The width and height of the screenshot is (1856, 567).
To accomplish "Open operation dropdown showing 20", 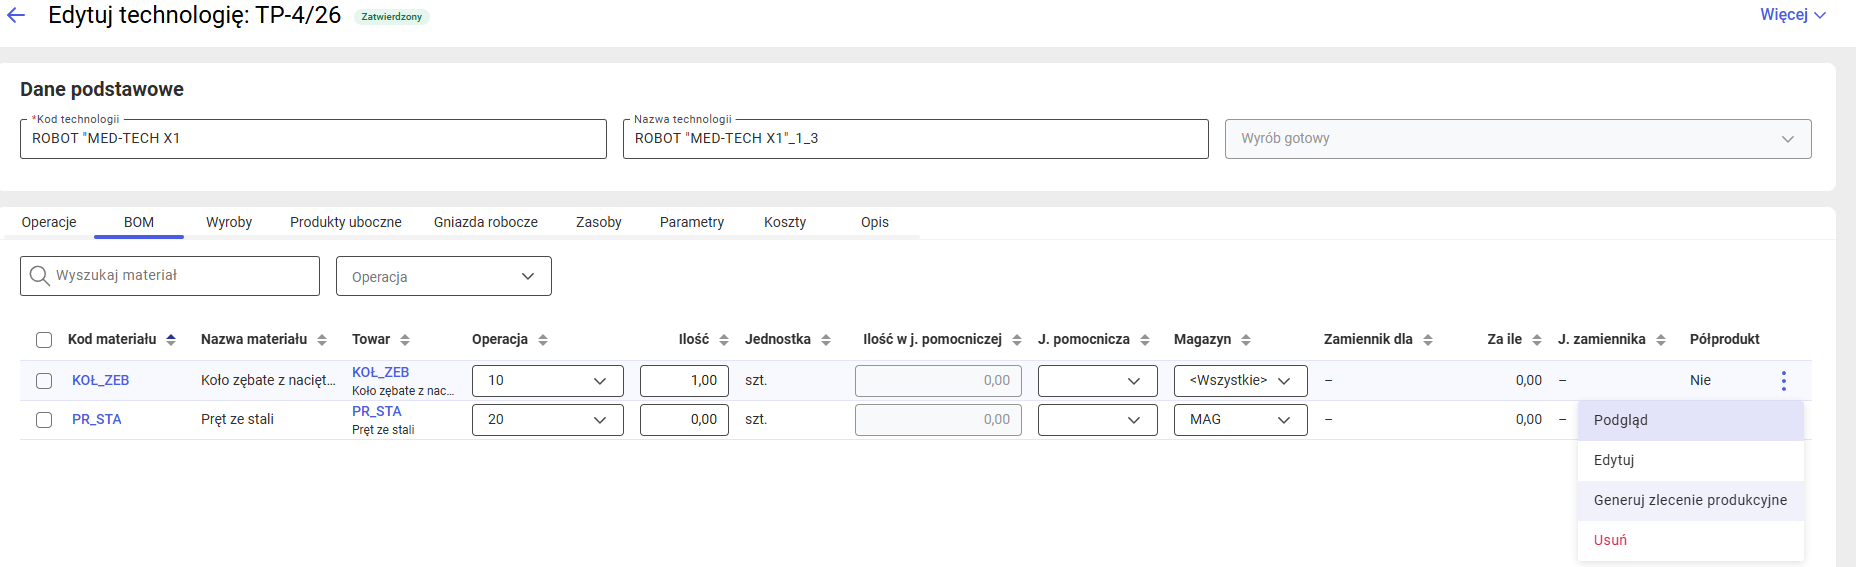I will [548, 420].
